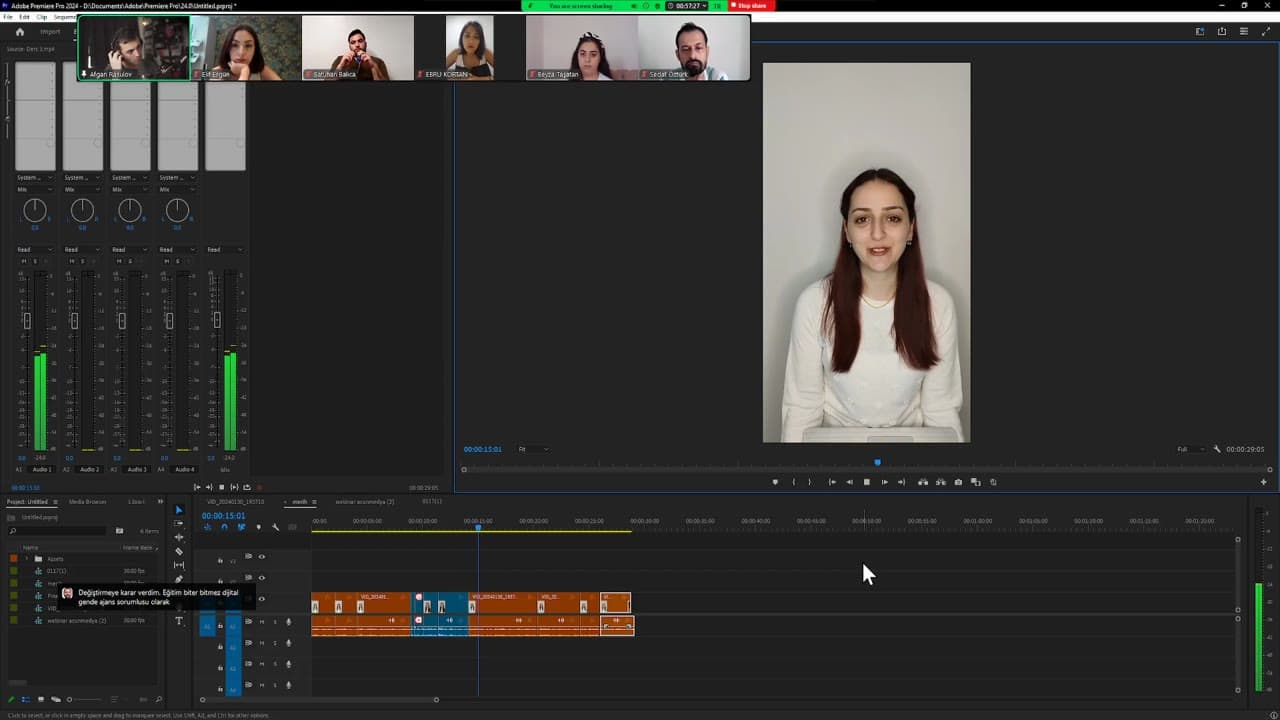Click the timeline playhead marker

(478, 527)
